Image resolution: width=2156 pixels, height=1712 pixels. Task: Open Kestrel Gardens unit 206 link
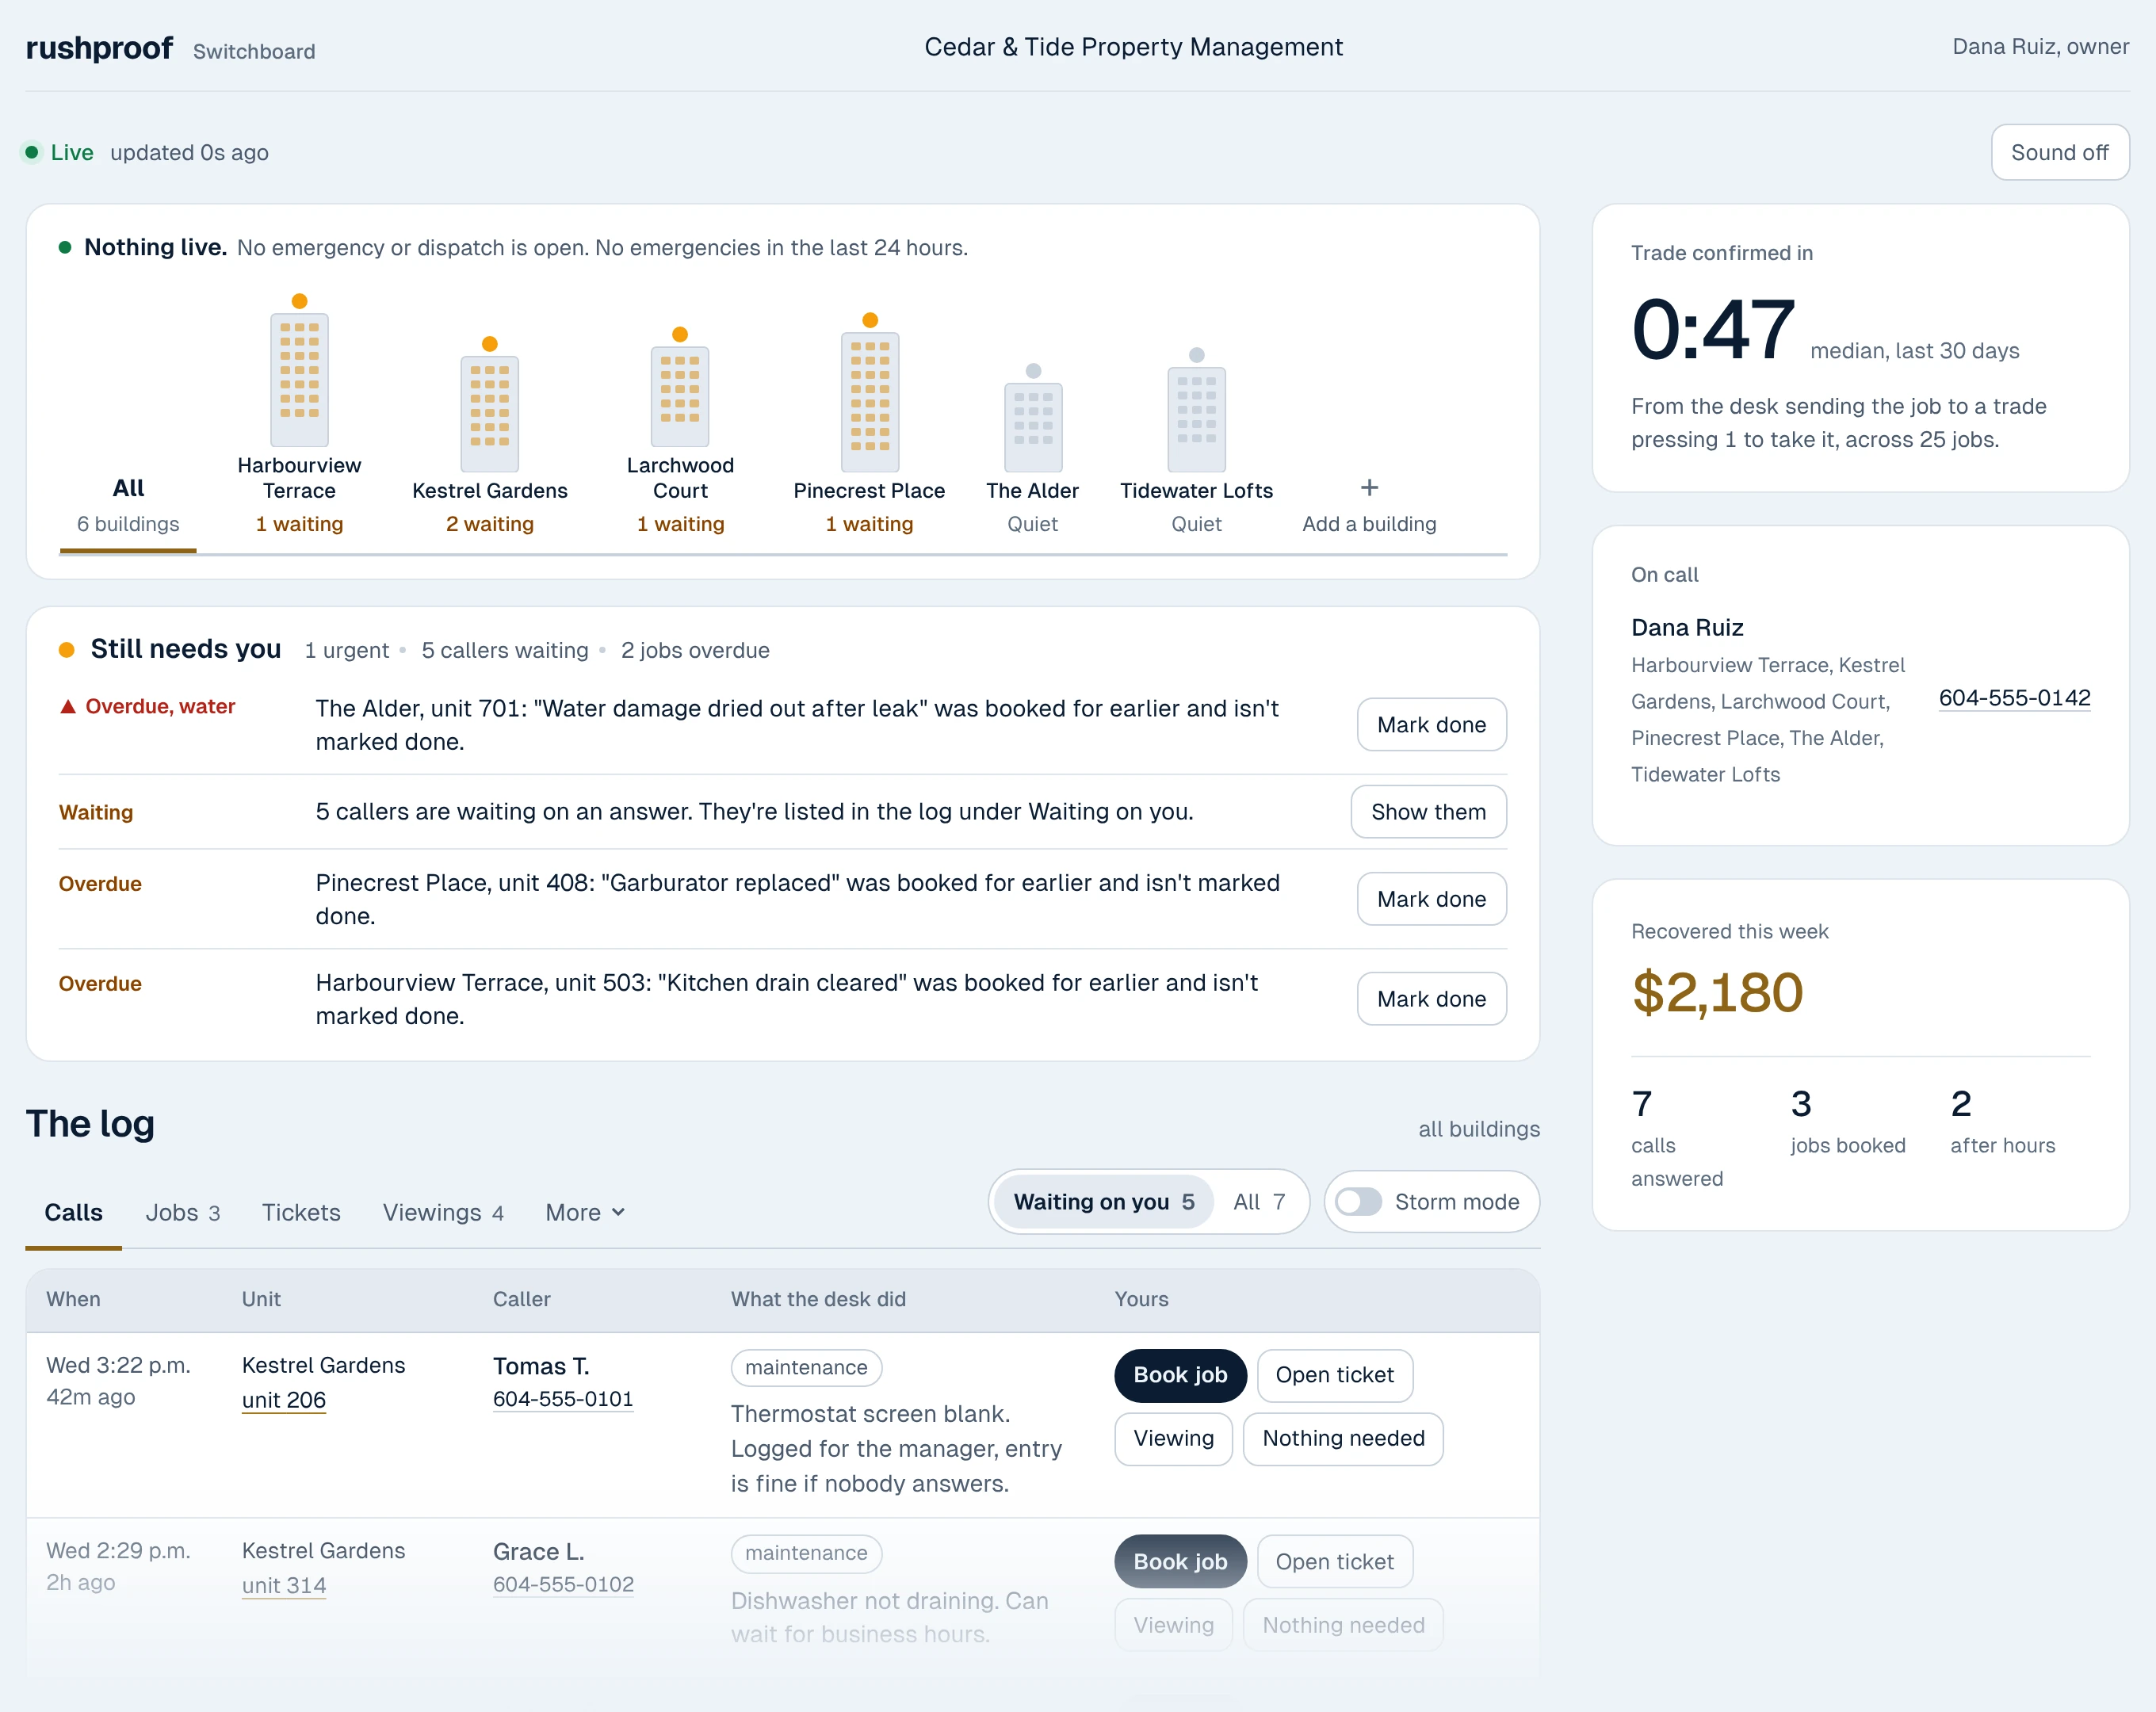pyautogui.click(x=284, y=1400)
